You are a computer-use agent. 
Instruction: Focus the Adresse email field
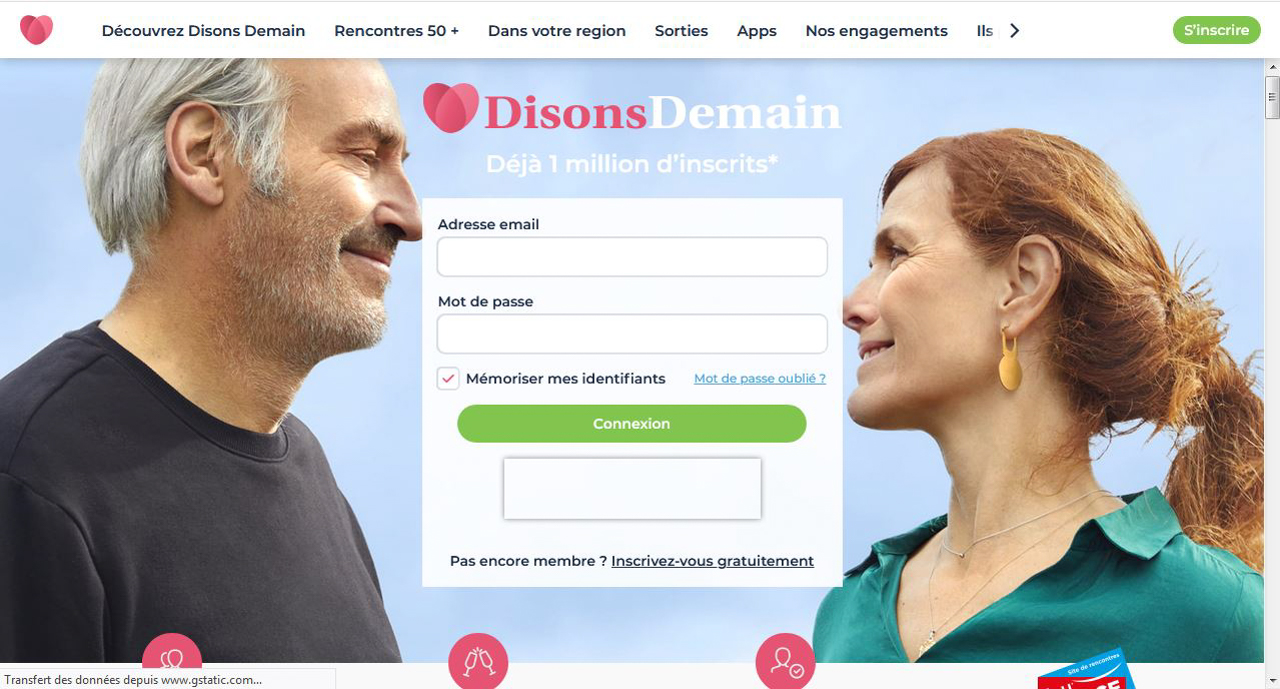pos(632,257)
